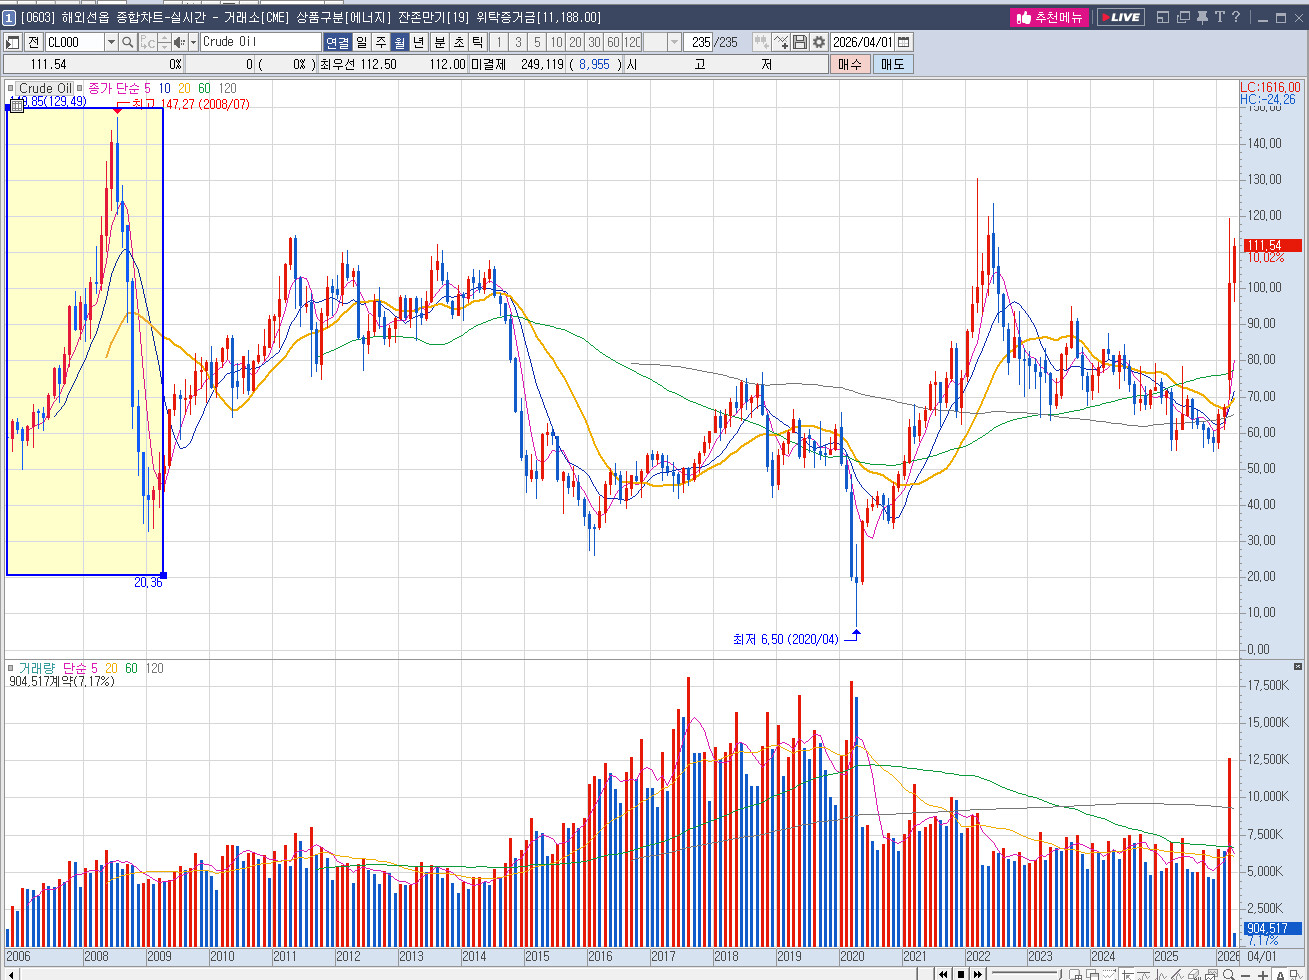Screen dimensions: 1309x980
Task: Click the symbol search magnifier icon
Action: coord(128,42)
